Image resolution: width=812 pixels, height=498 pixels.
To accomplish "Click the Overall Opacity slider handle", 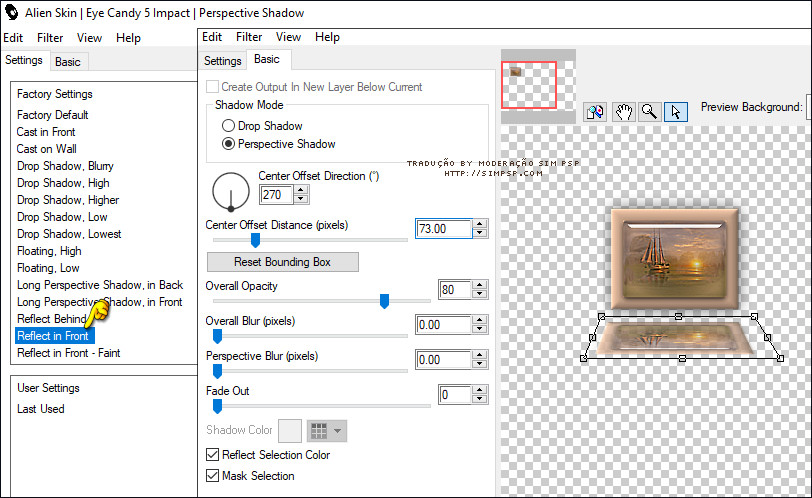I will point(384,301).
